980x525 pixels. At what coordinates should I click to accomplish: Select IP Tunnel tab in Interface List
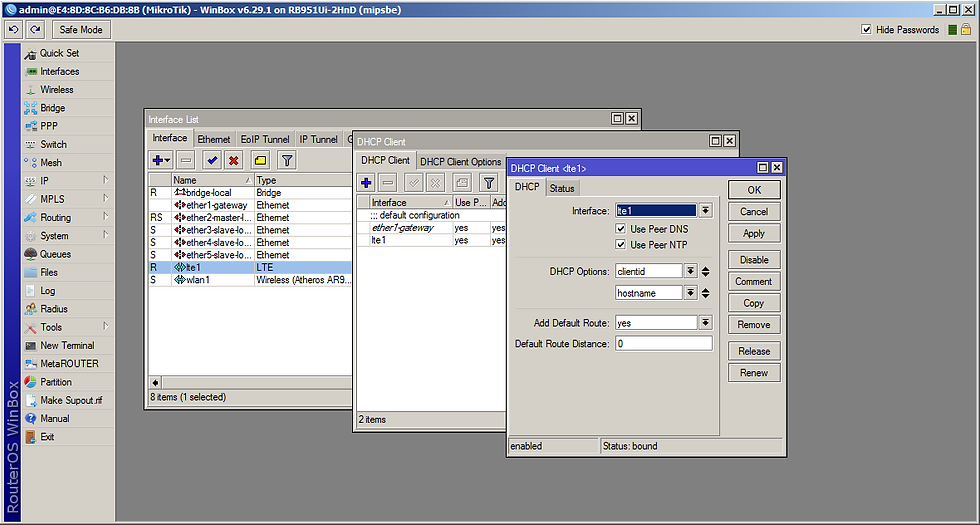[318, 139]
